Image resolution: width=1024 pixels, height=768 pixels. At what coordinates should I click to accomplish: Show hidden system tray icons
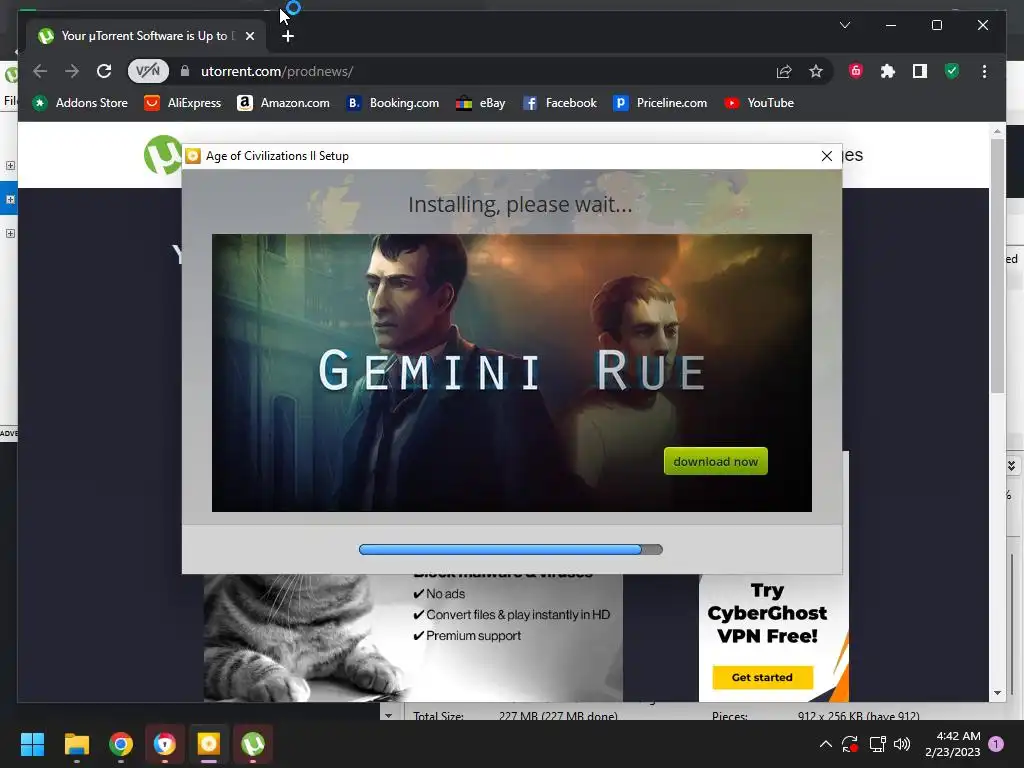point(825,744)
